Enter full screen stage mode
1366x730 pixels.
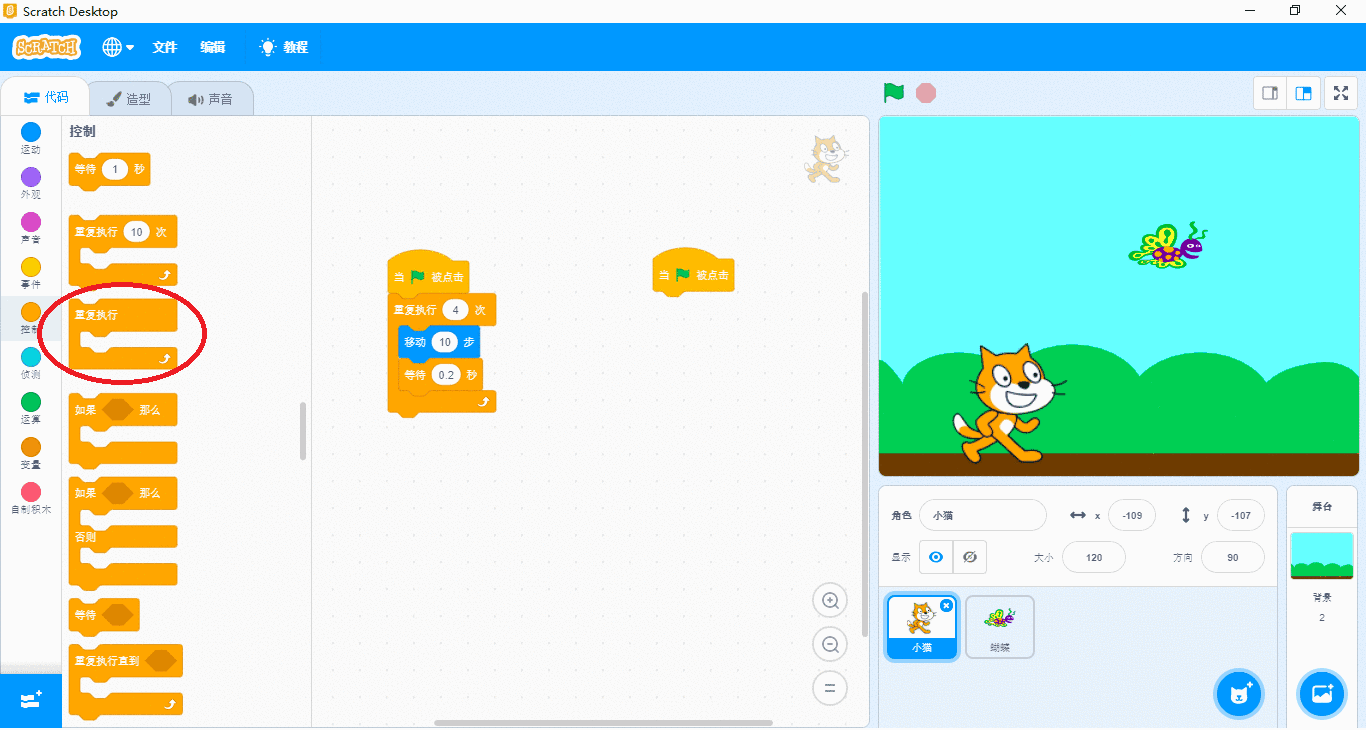[1341, 93]
